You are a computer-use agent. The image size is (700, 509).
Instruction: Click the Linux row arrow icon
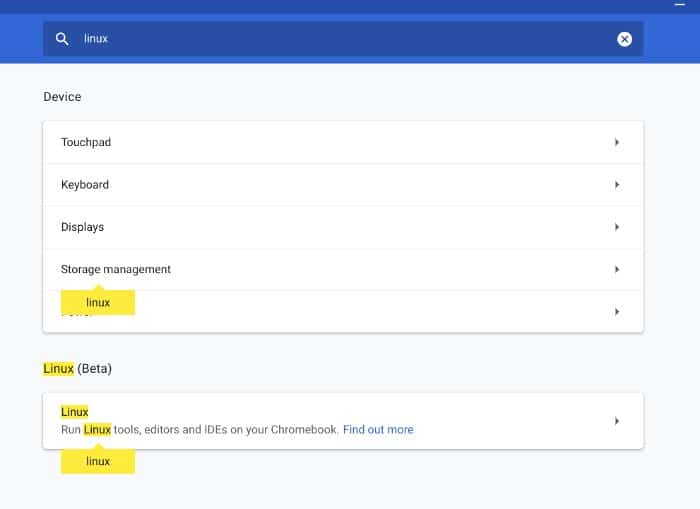point(617,421)
